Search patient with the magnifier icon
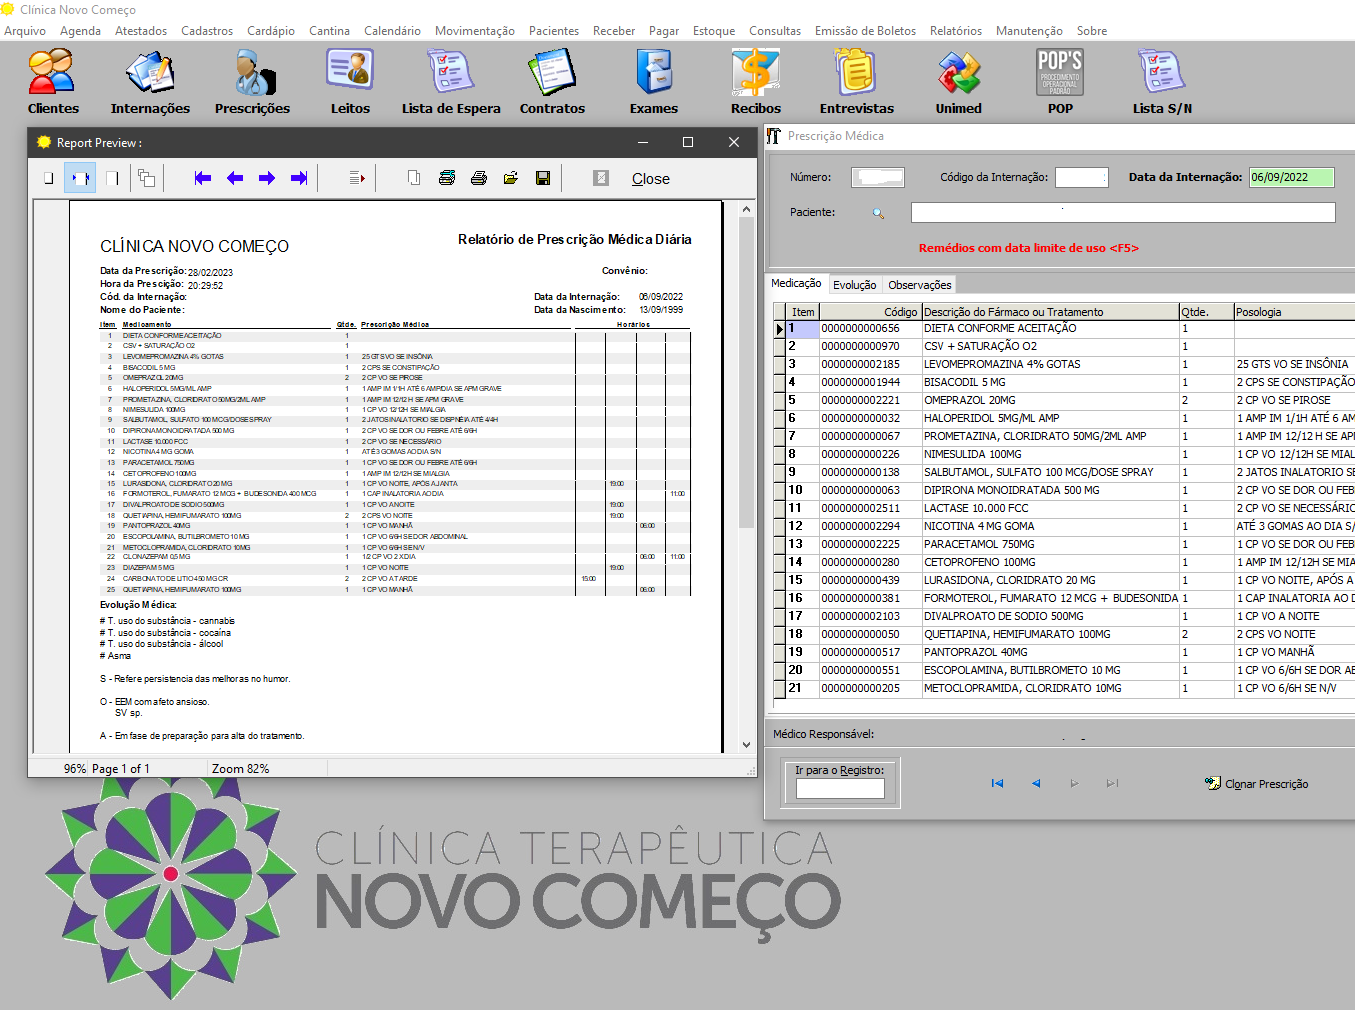 pos(878,213)
